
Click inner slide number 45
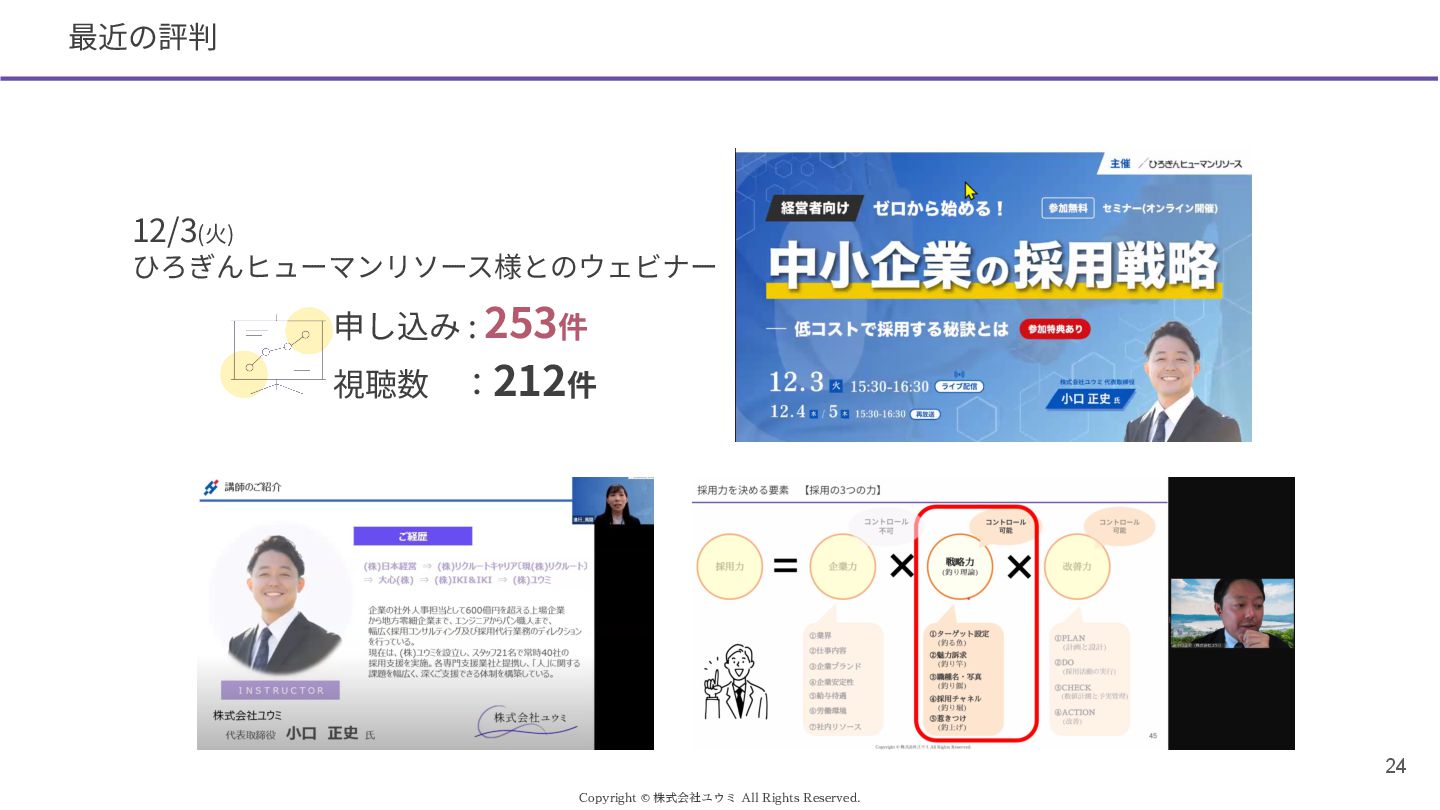pos(1152,736)
